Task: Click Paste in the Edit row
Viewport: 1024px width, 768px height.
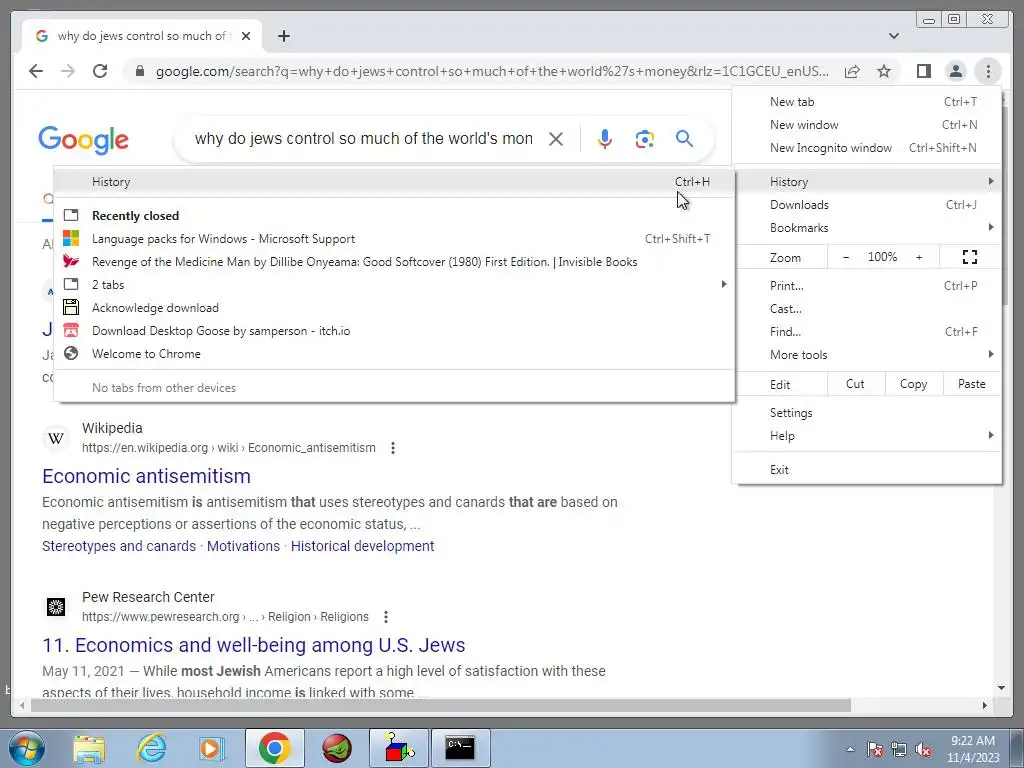Action: [x=972, y=384]
